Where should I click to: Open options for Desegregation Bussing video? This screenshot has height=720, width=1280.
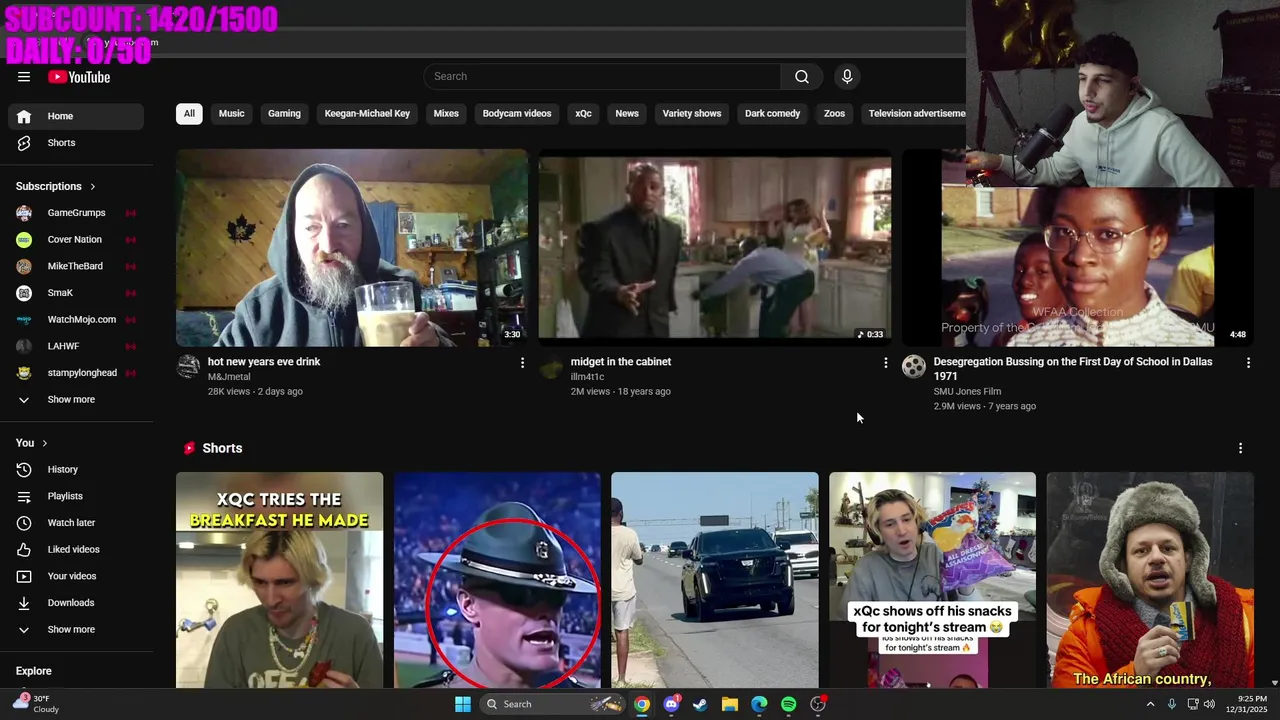click(1248, 363)
